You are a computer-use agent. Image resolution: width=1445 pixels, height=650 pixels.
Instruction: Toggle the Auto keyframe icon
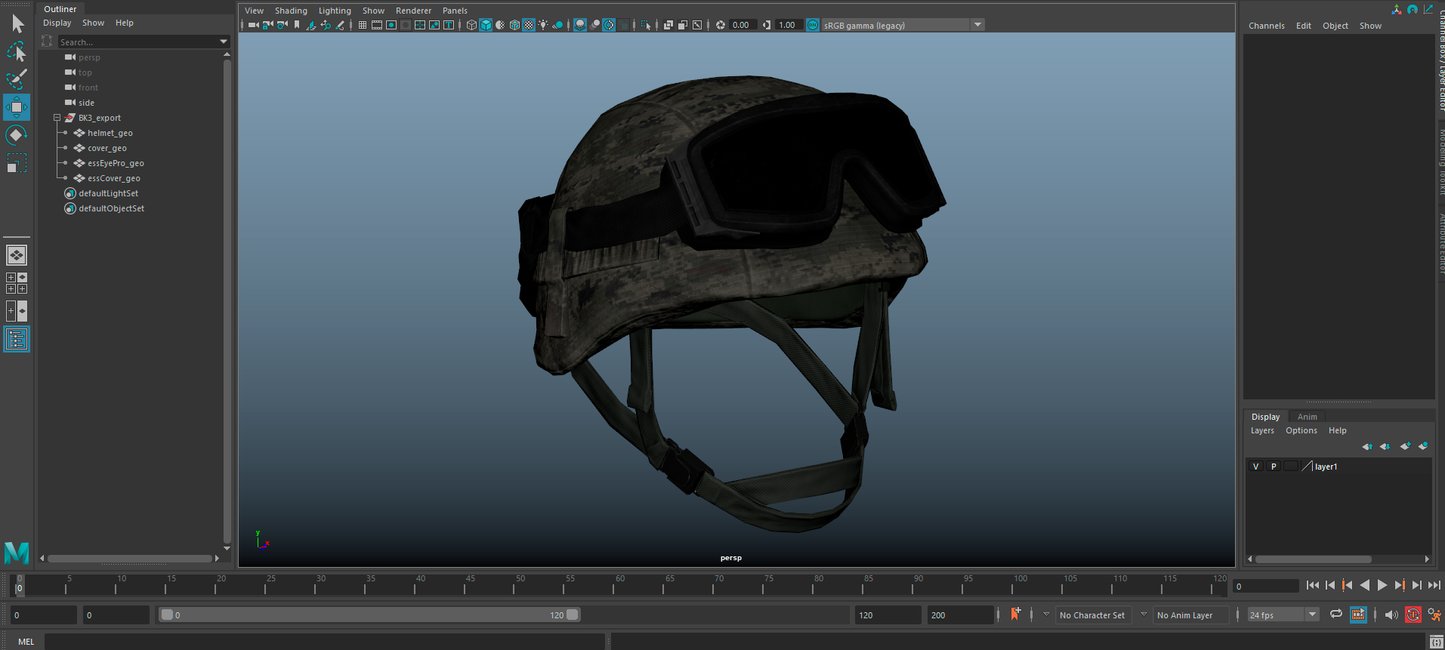click(1413, 614)
